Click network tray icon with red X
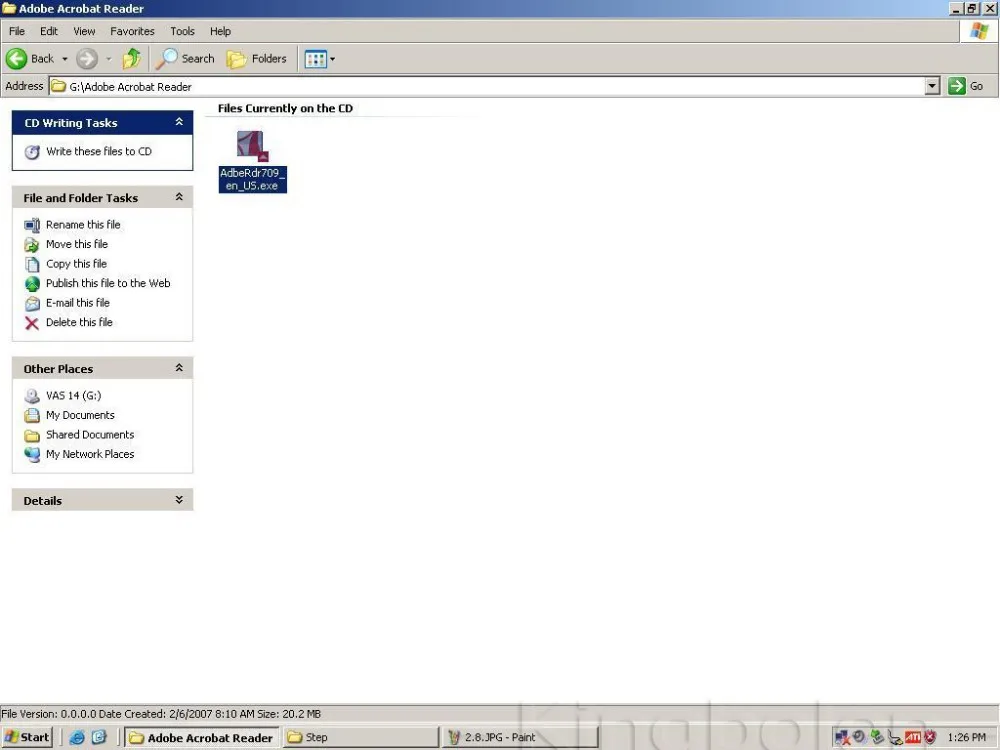Screen dimensions: 1000x750 tap(842, 738)
